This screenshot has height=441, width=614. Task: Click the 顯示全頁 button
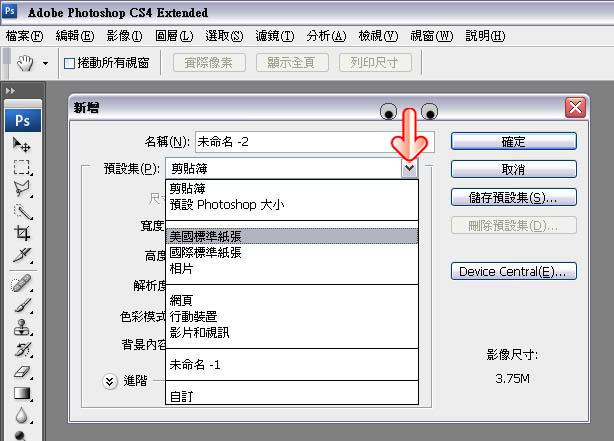292,63
